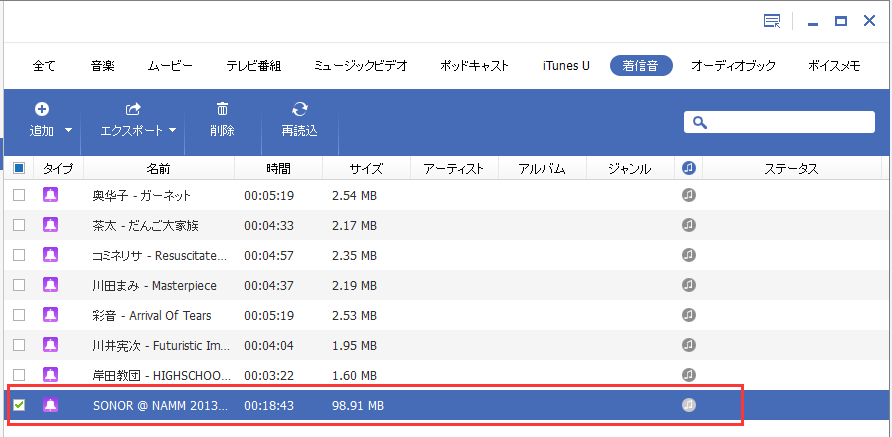Click the search magnifier icon
The height and width of the screenshot is (437, 892).
(x=700, y=122)
